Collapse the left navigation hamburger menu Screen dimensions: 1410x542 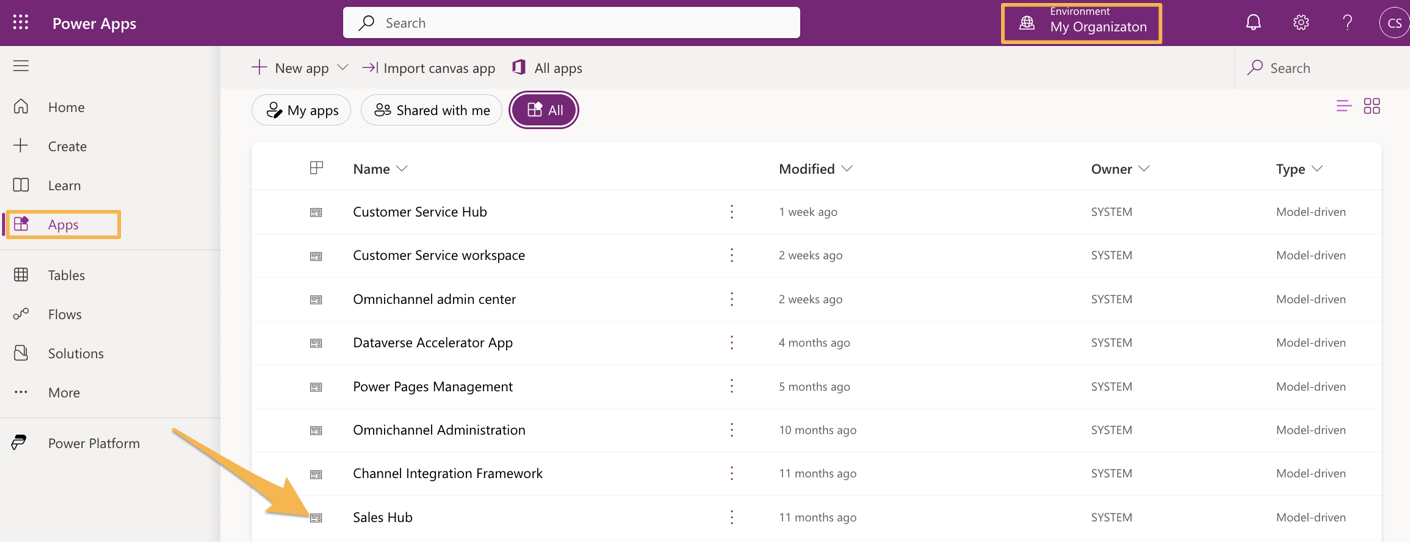click(21, 66)
